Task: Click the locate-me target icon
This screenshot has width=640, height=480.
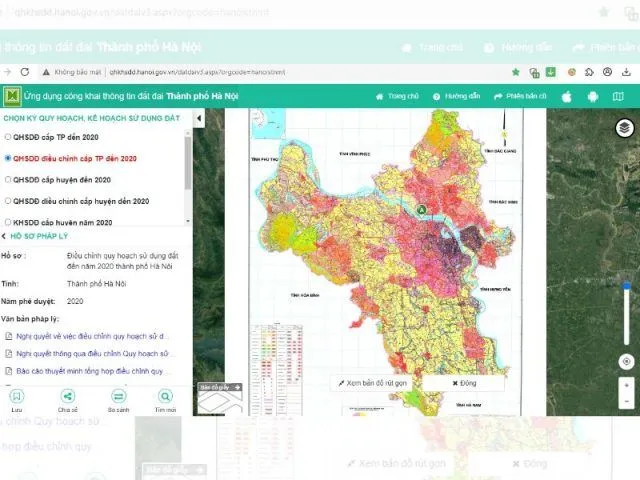Action: pos(626,361)
